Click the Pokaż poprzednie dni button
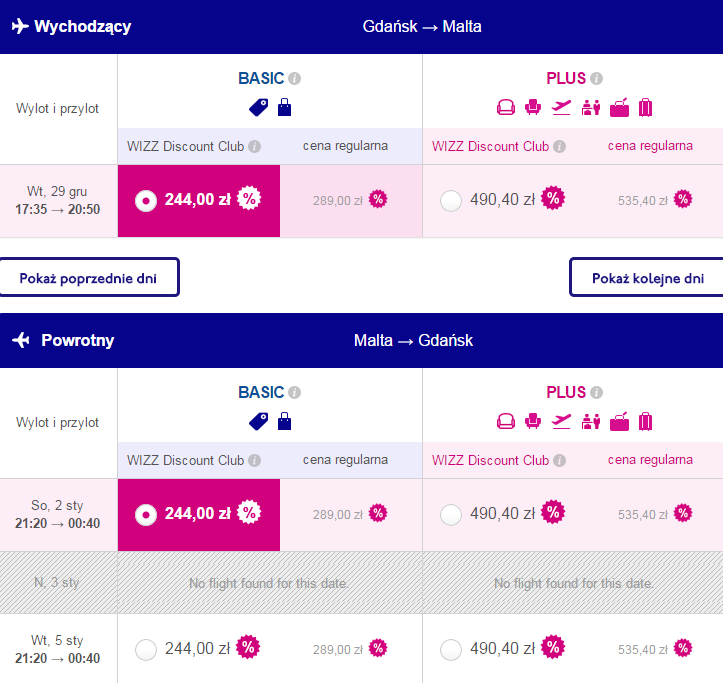Screen dimensions: 723x683 click(89, 277)
